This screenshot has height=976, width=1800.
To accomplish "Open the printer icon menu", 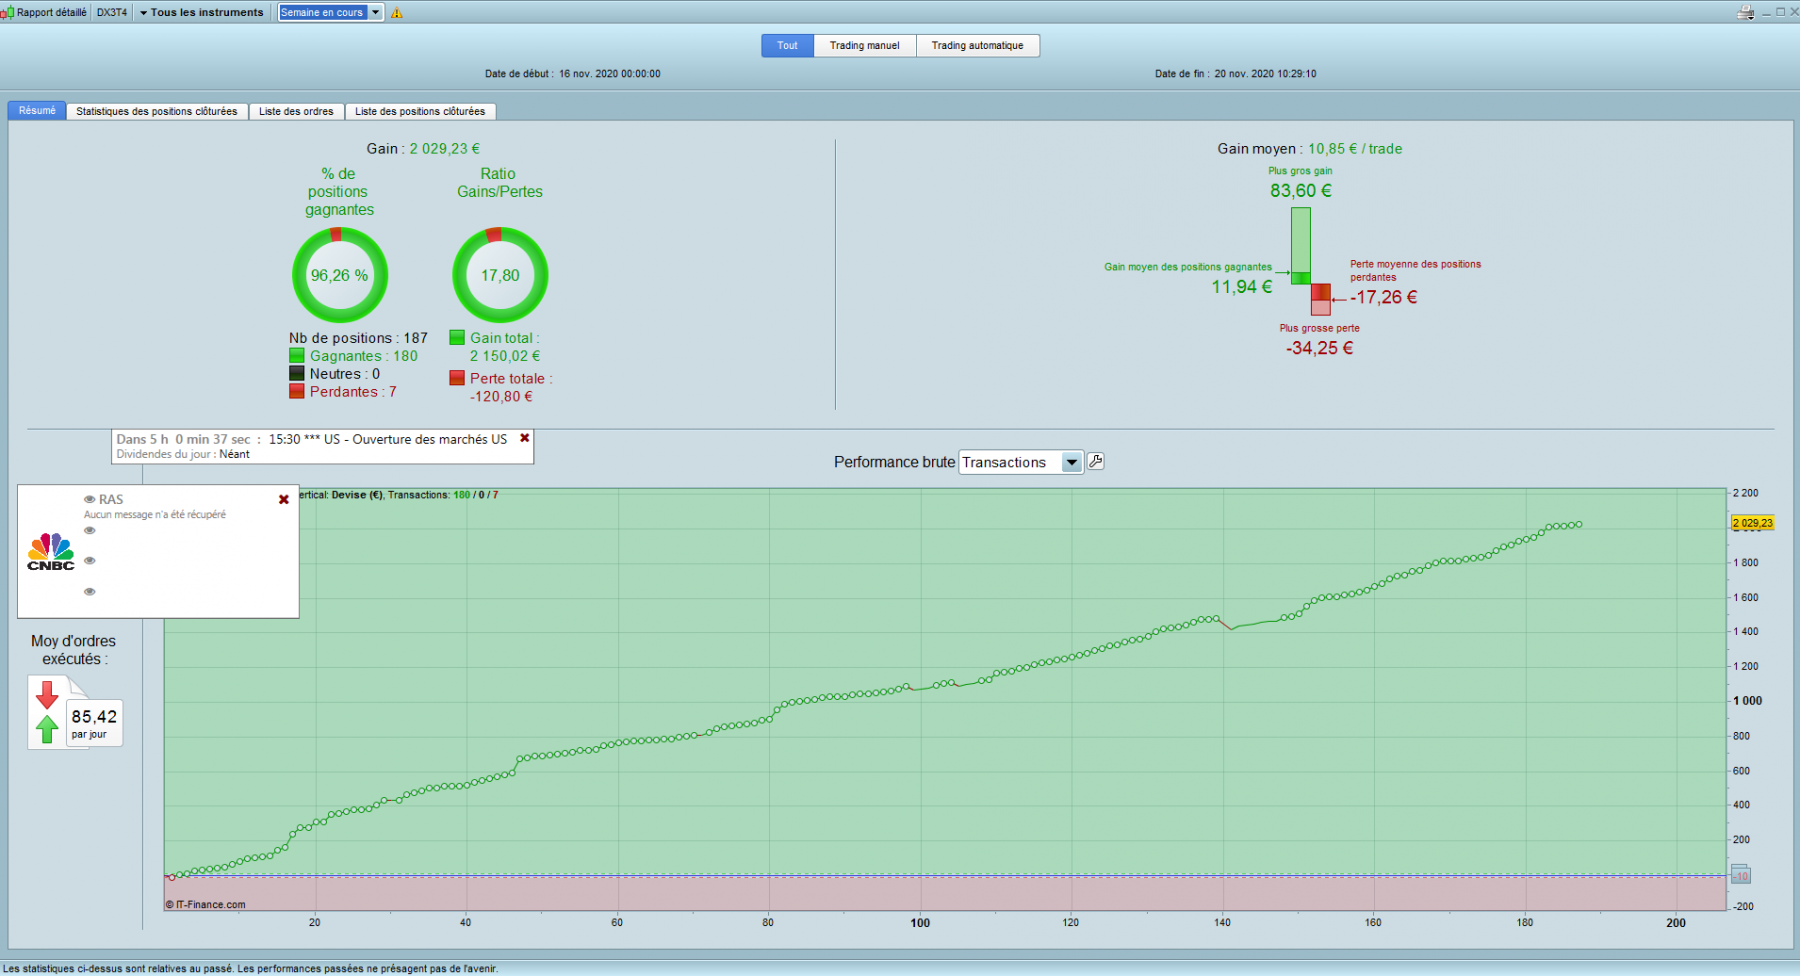I will pyautogui.click(x=1746, y=12).
